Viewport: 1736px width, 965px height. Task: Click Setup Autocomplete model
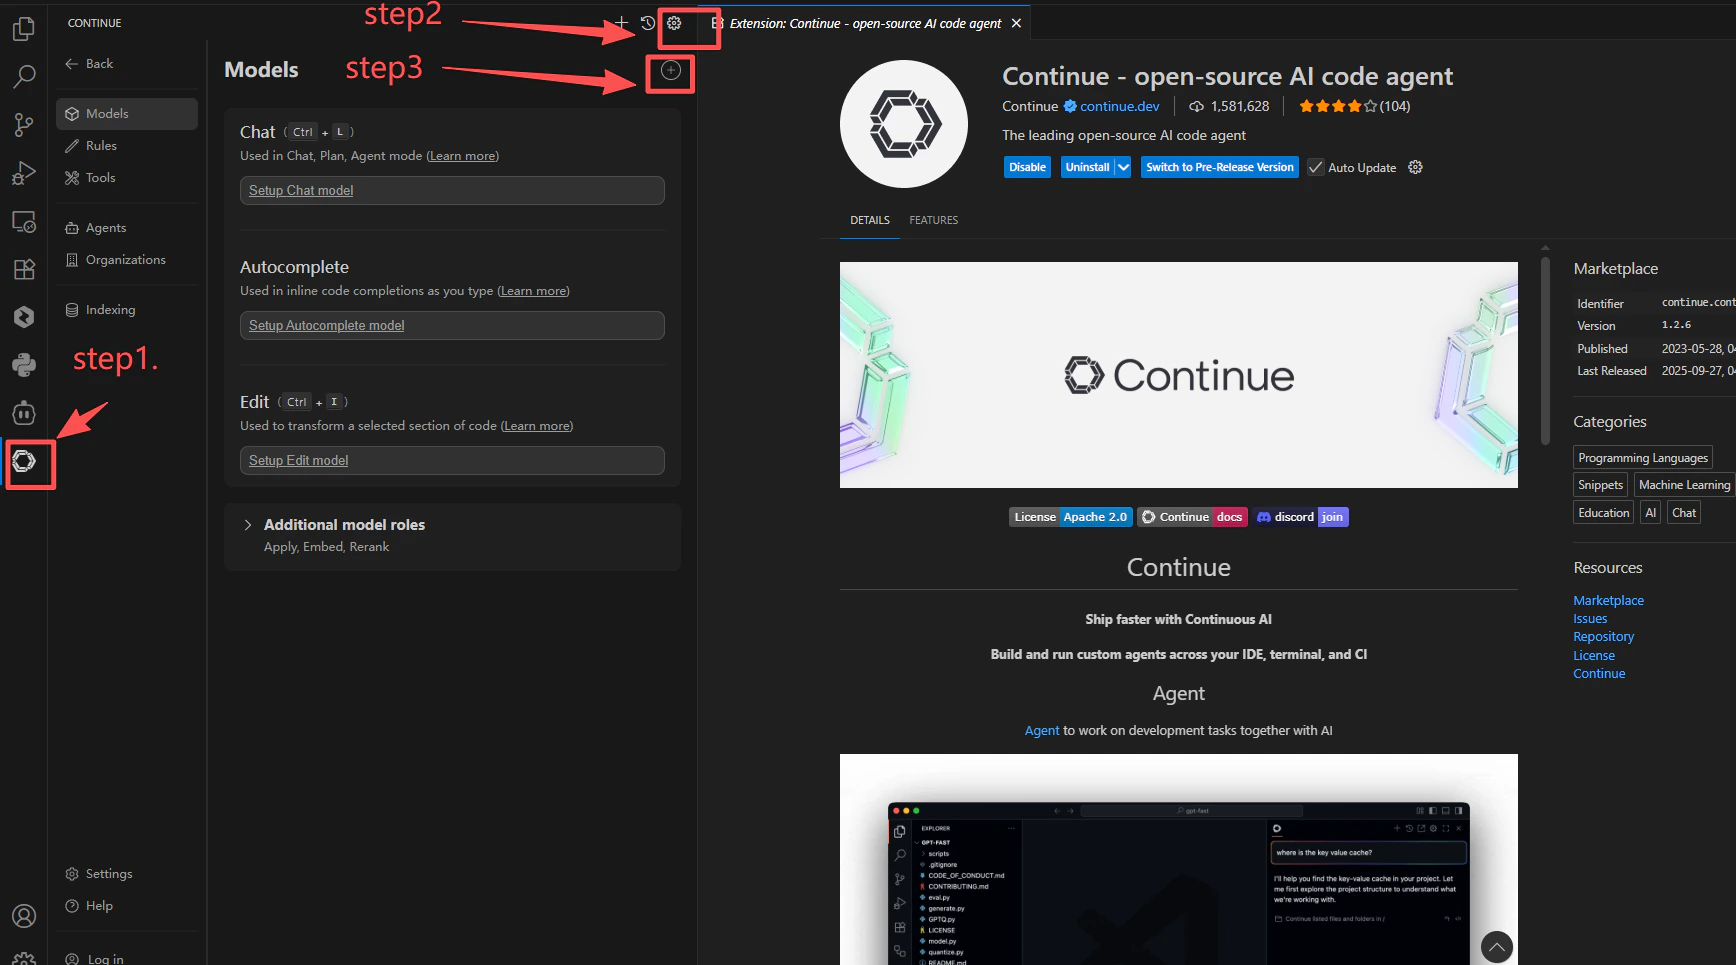(452, 325)
